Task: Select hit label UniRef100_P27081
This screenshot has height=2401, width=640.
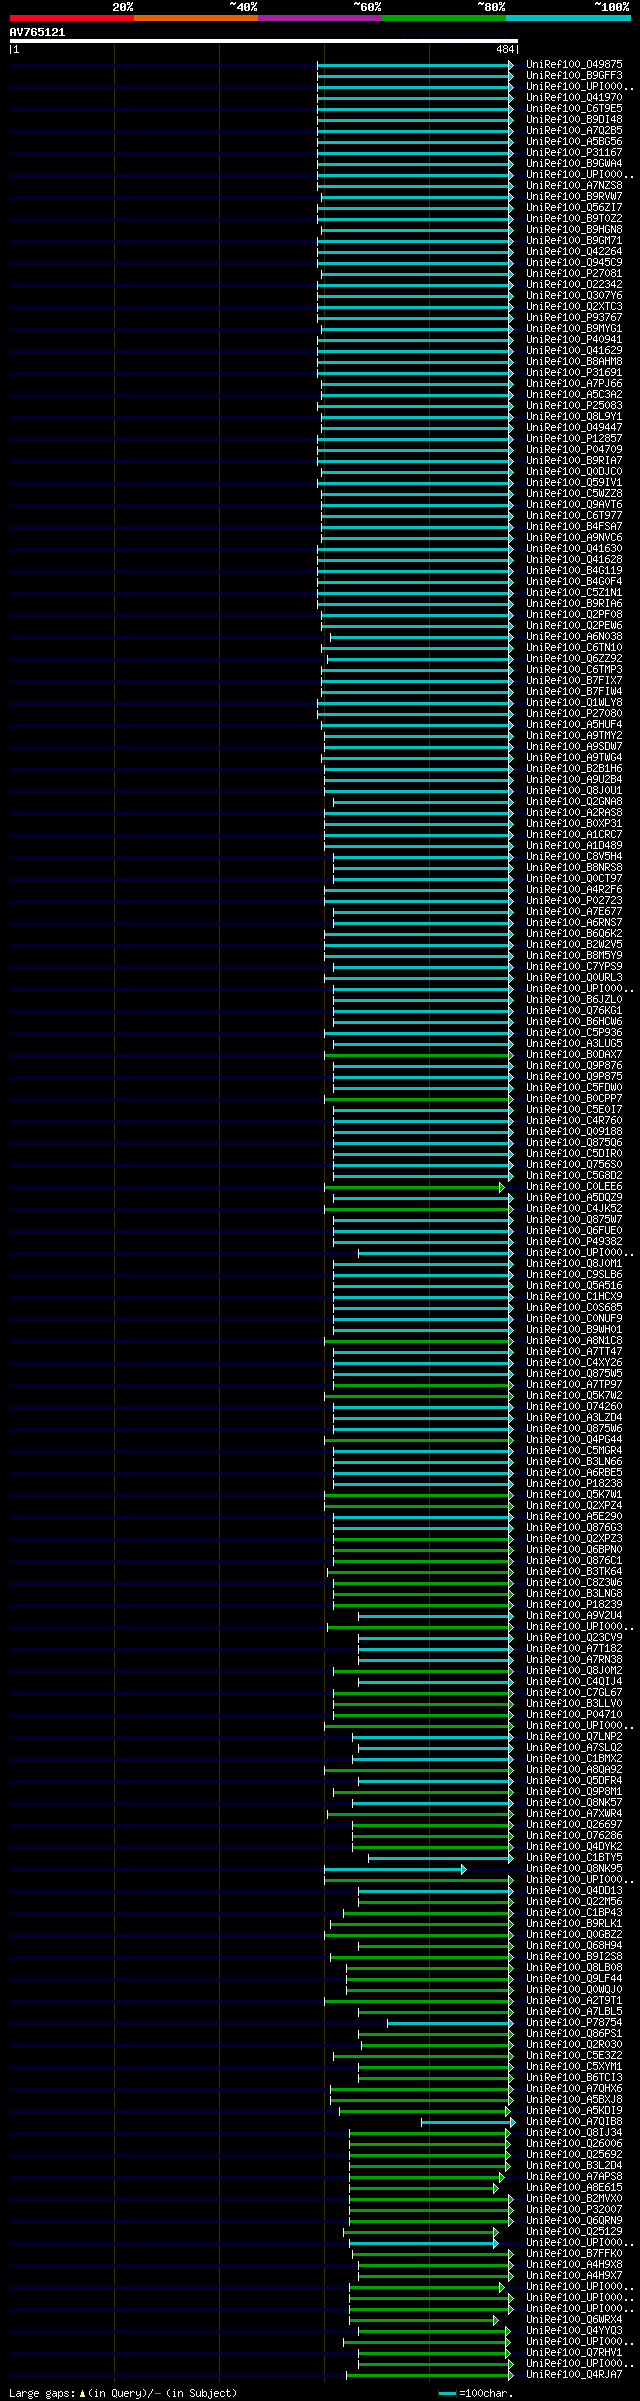Action: pos(574,273)
